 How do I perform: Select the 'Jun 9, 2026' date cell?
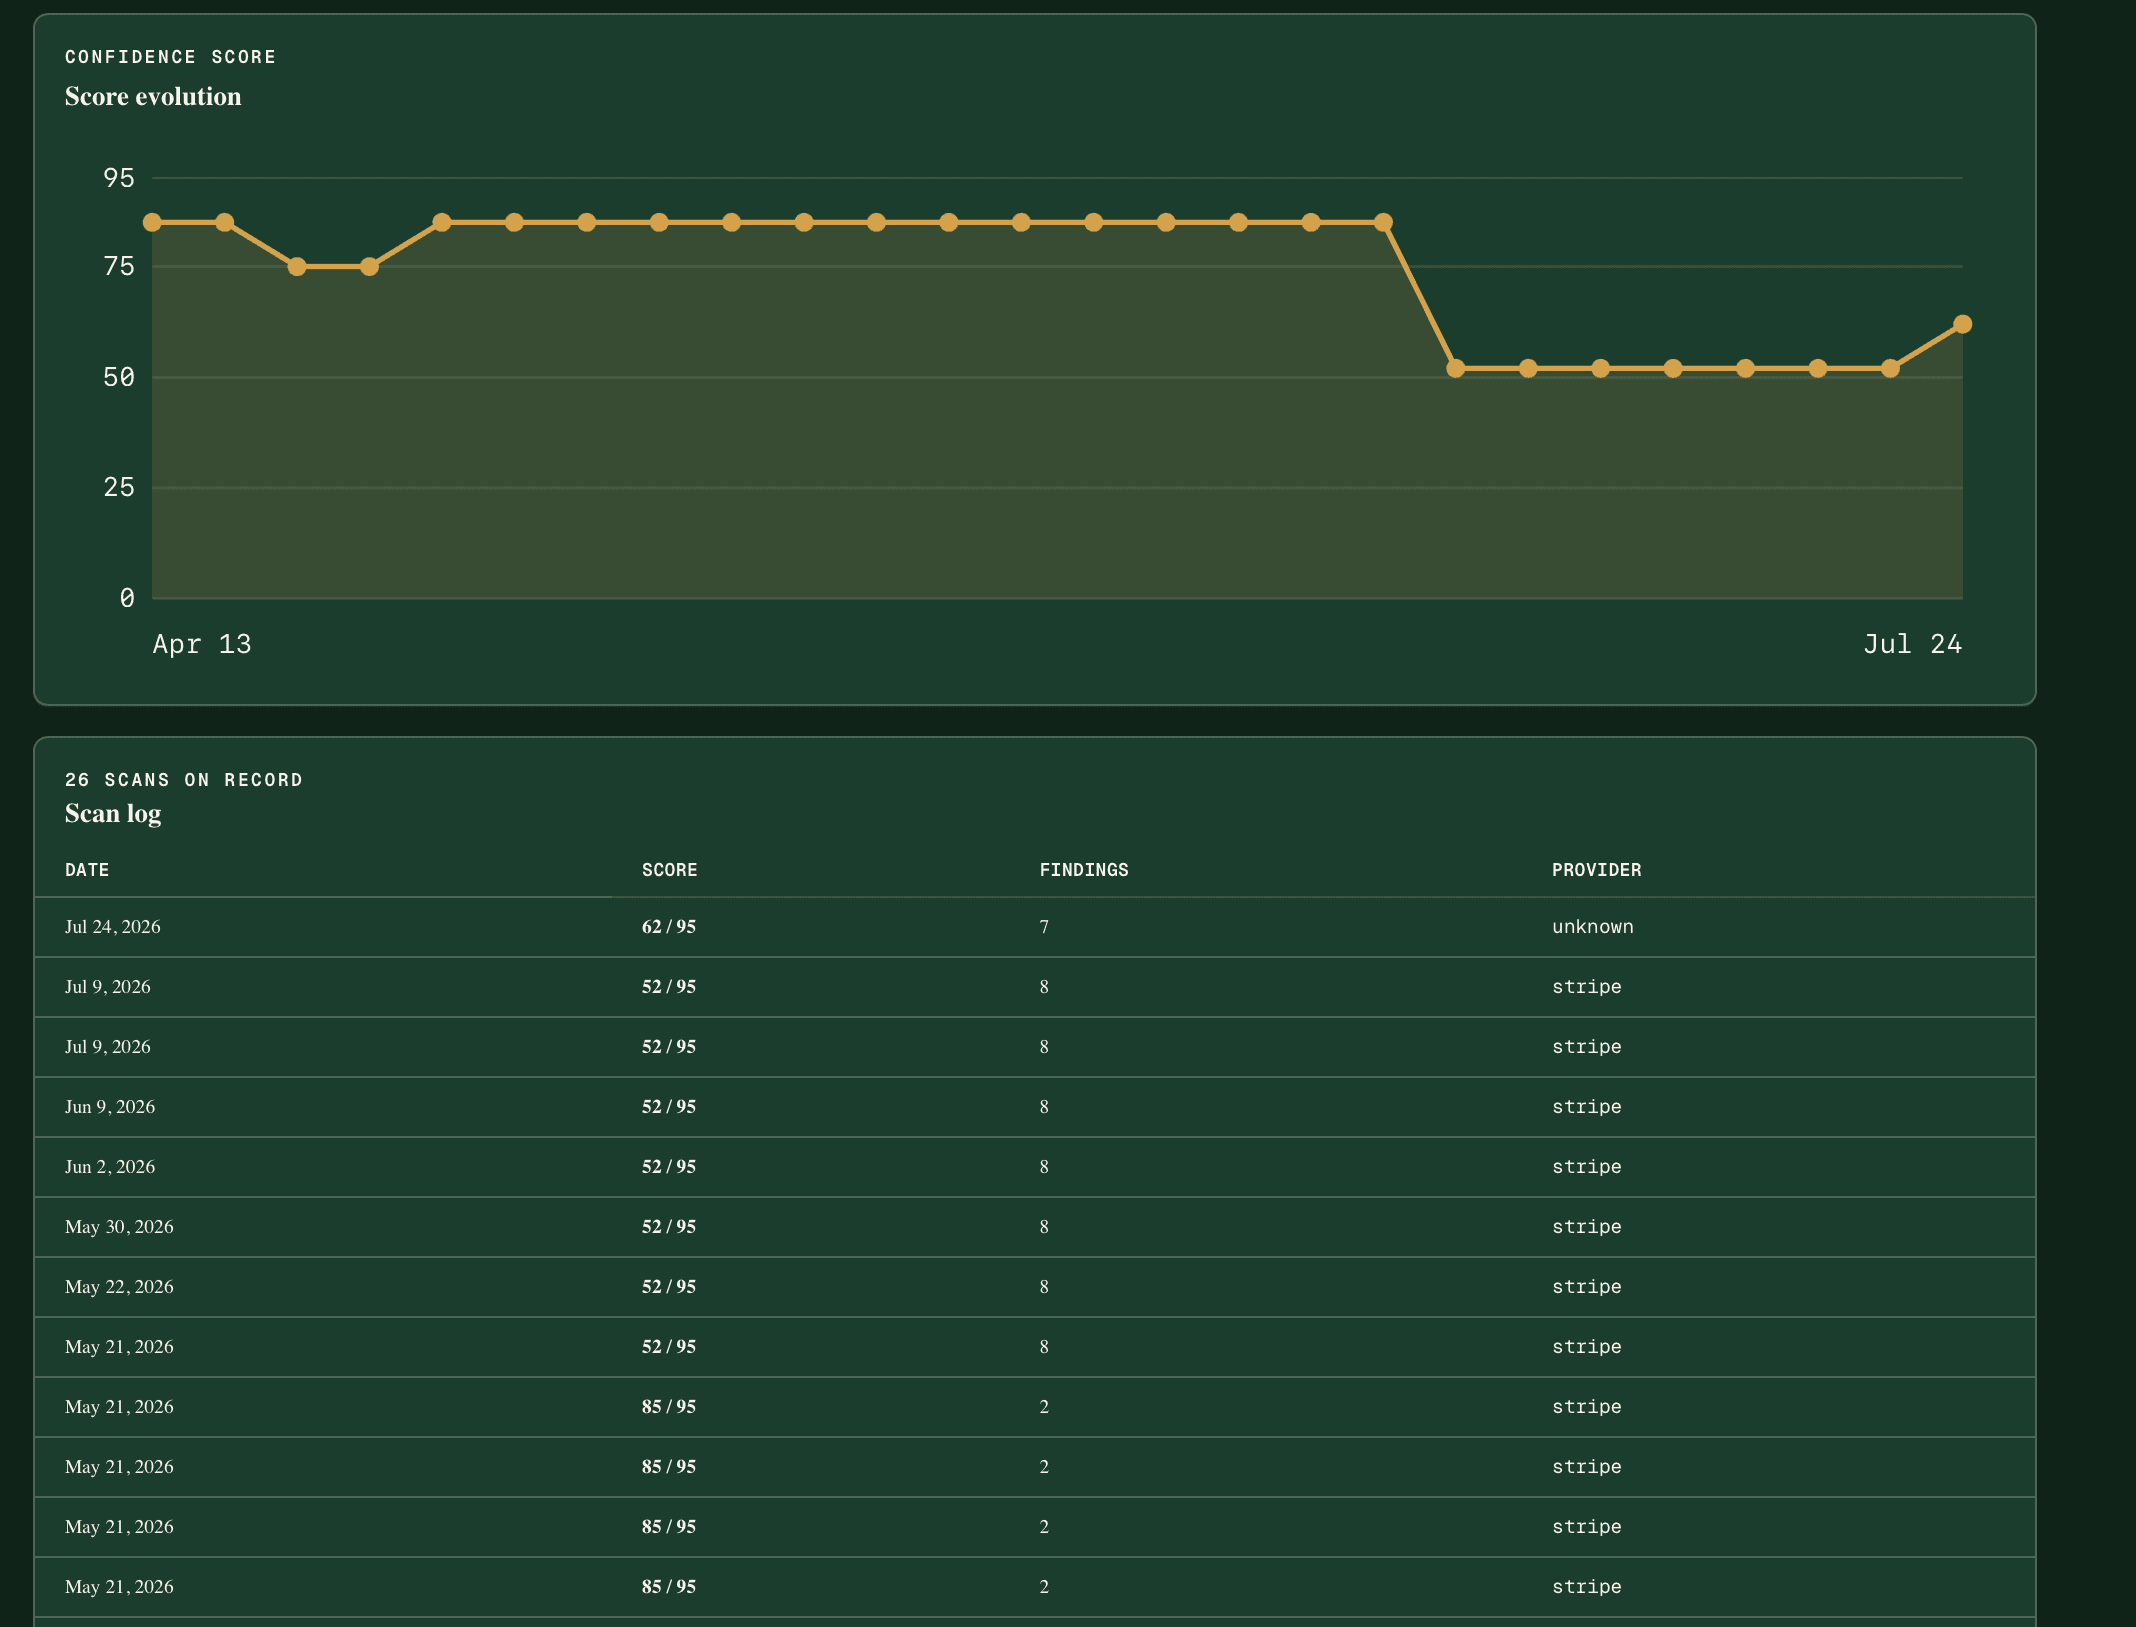click(110, 1107)
